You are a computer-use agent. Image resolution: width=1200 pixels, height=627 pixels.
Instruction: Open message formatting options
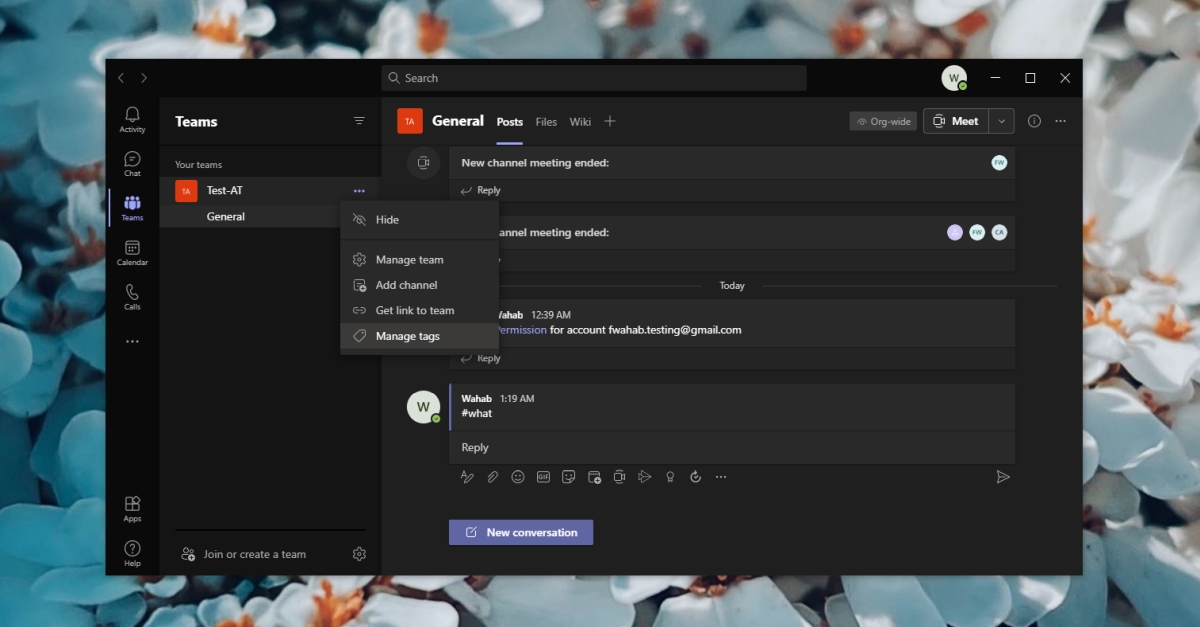coord(467,477)
